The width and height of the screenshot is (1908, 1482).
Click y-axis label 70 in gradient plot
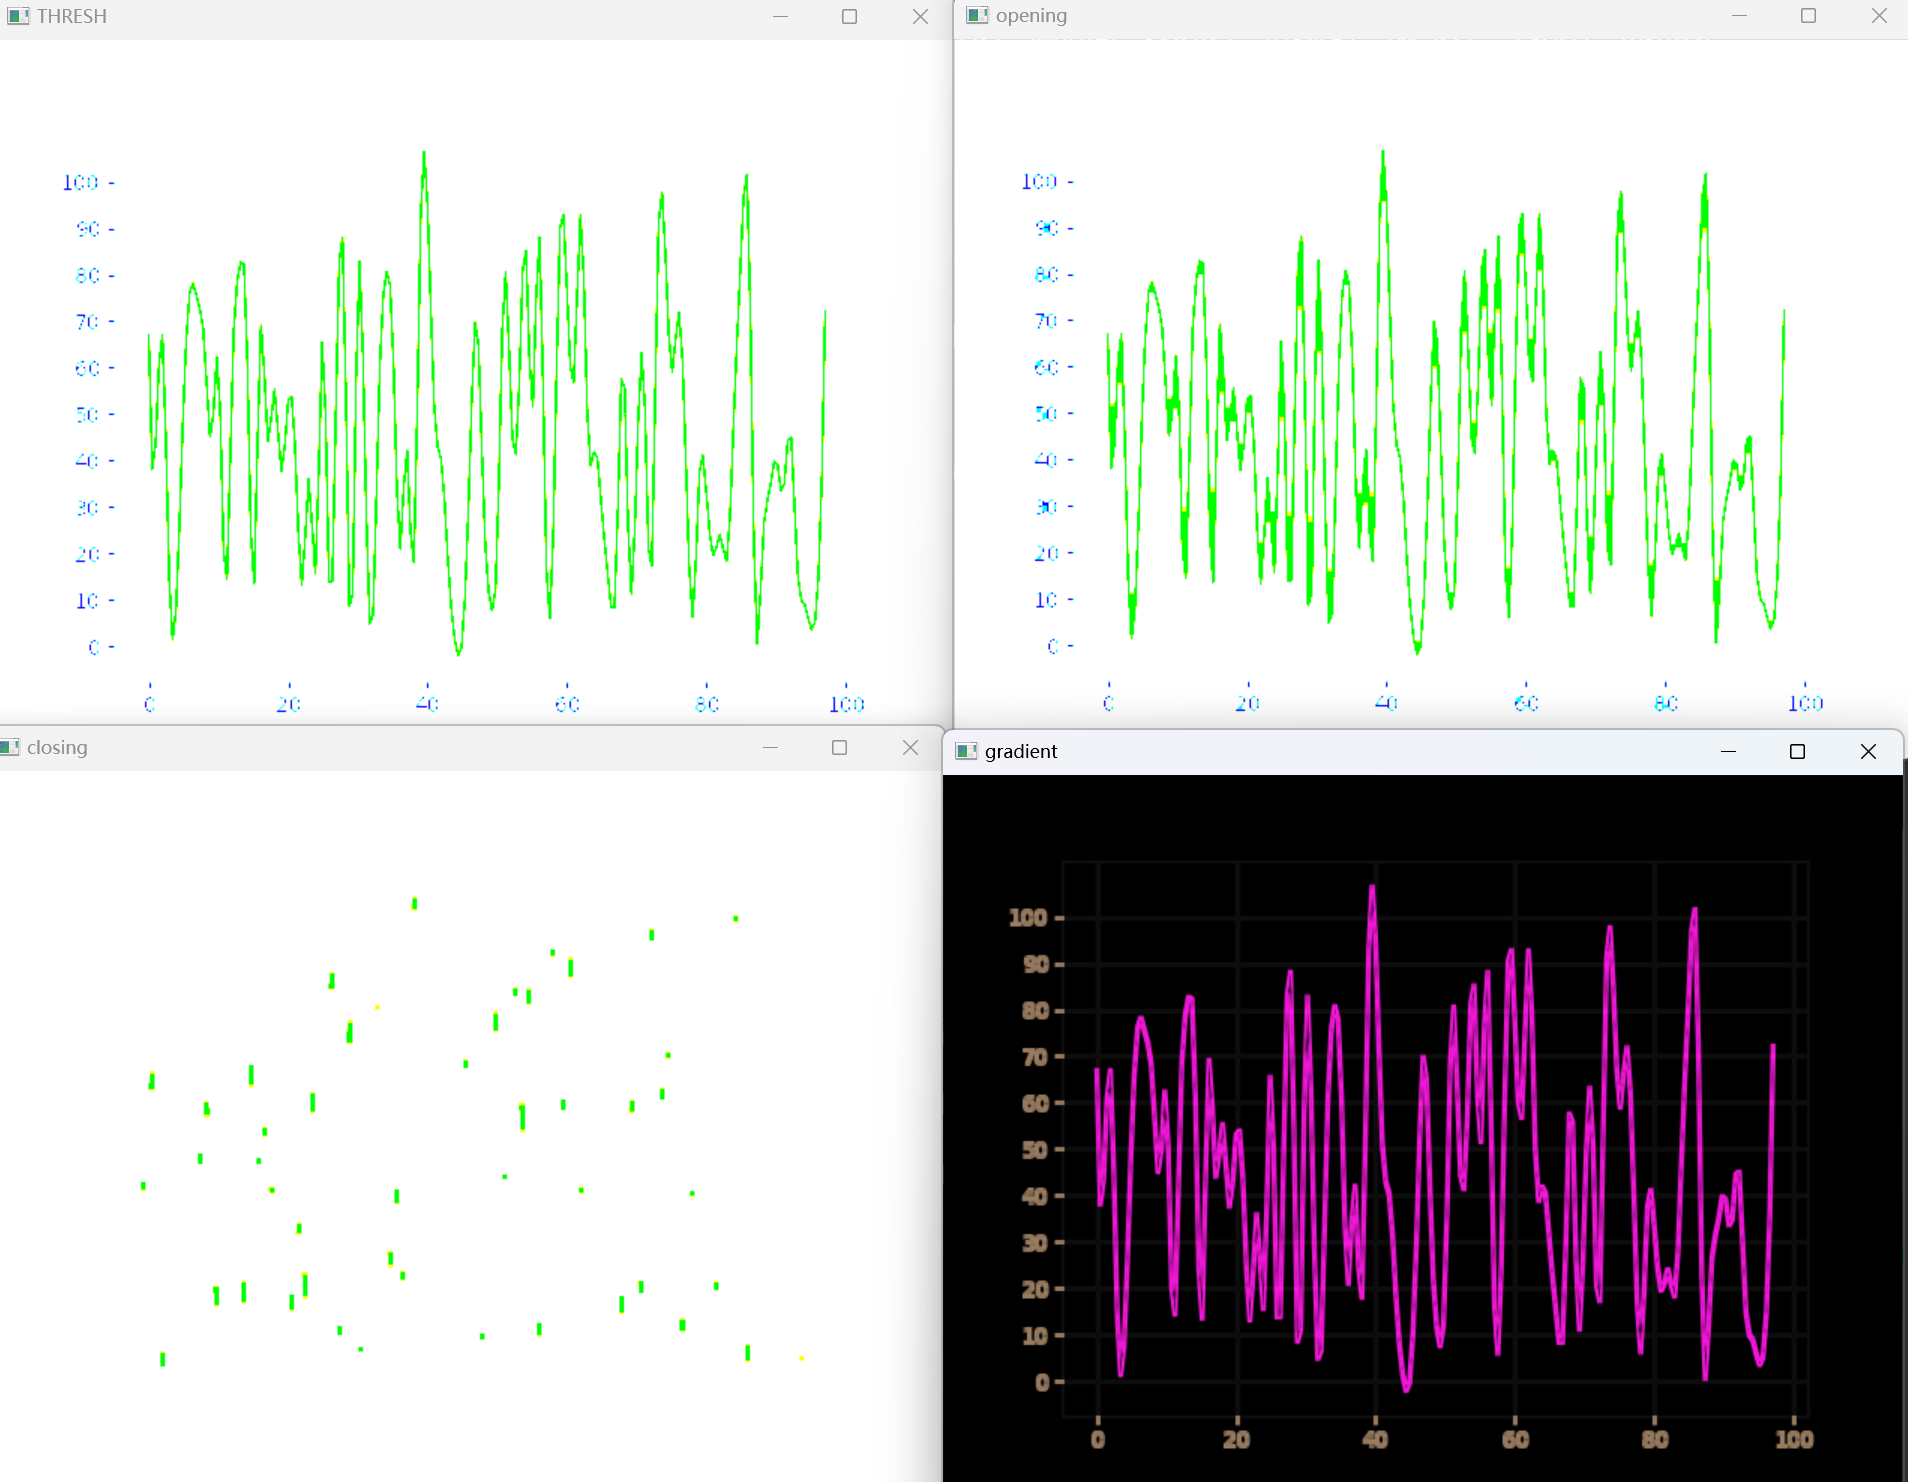tap(1035, 1057)
